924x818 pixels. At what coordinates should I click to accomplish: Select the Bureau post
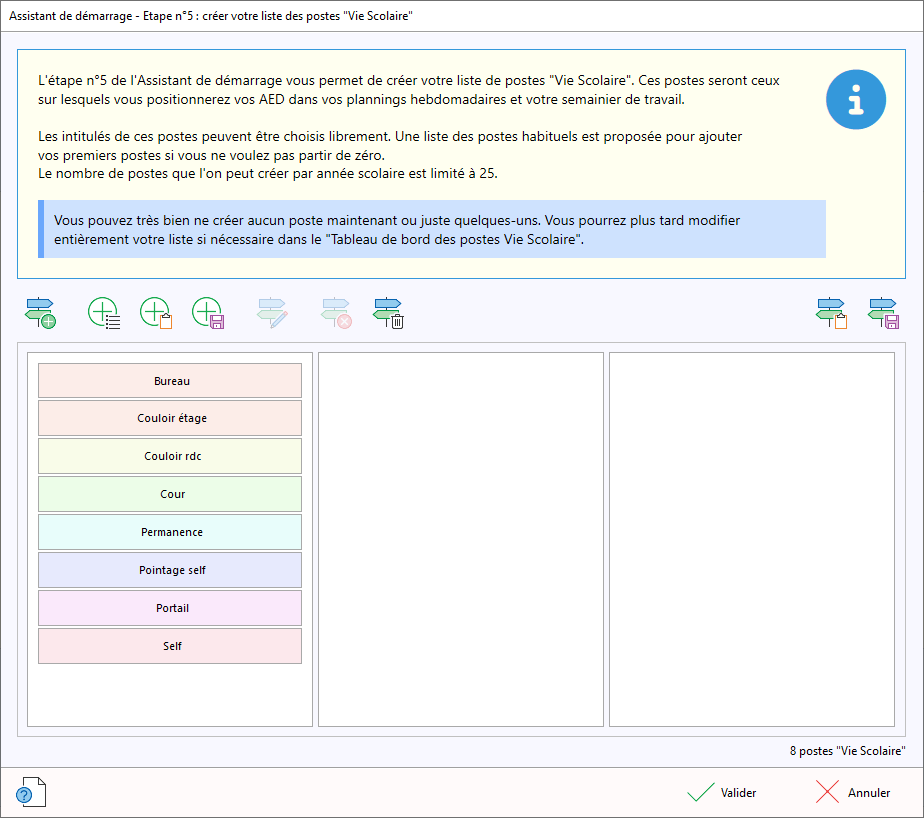pos(170,381)
